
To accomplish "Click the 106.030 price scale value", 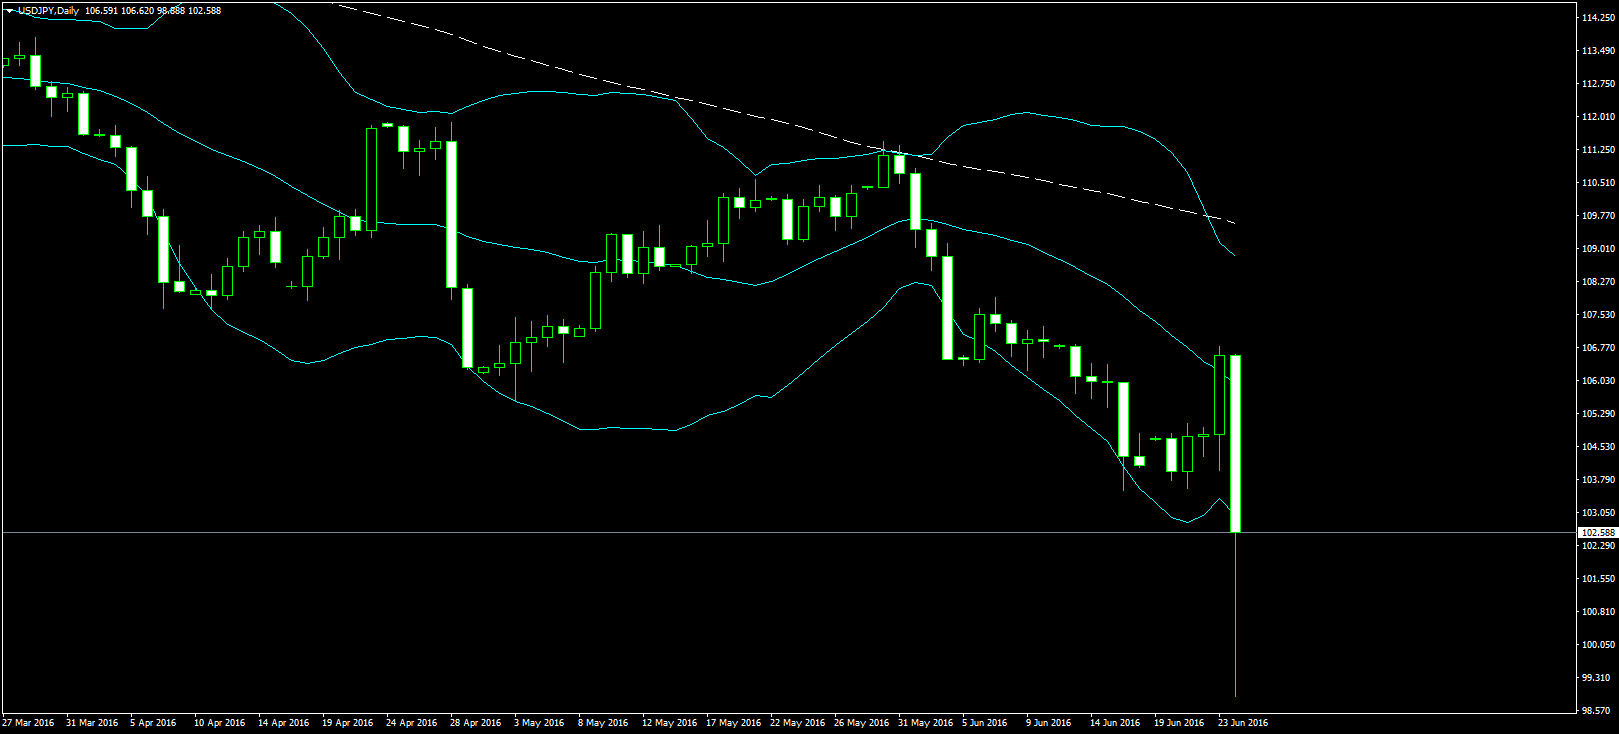I will tap(1597, 381).
